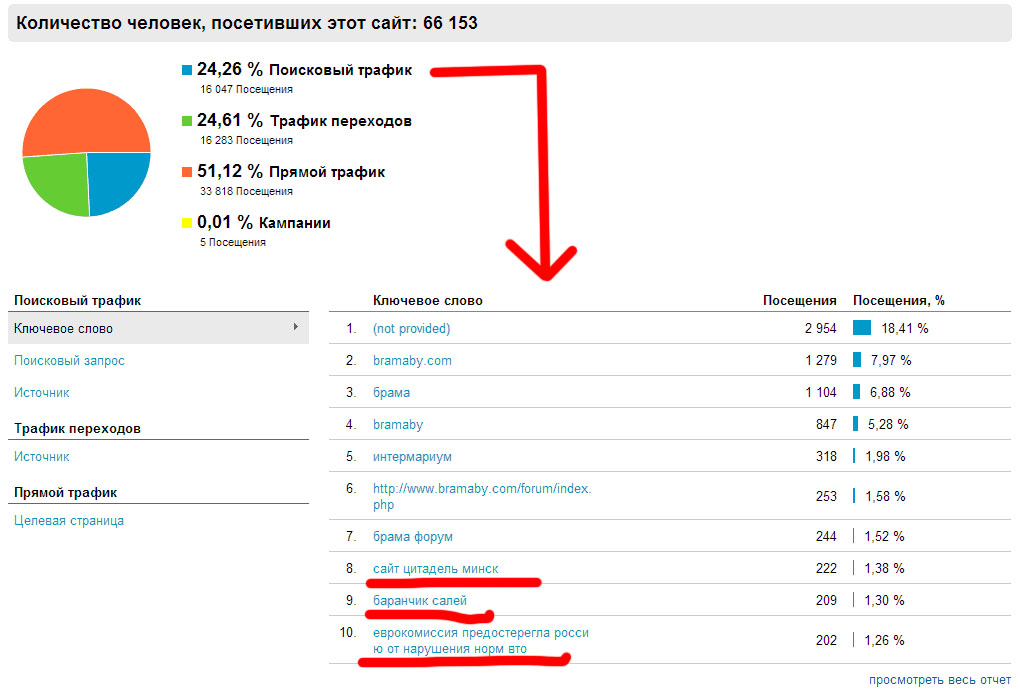This screenshot has height=694, width=1020.
Task: Open Поисковый запрос in the search traffic section
Action: tap(69, 360)
